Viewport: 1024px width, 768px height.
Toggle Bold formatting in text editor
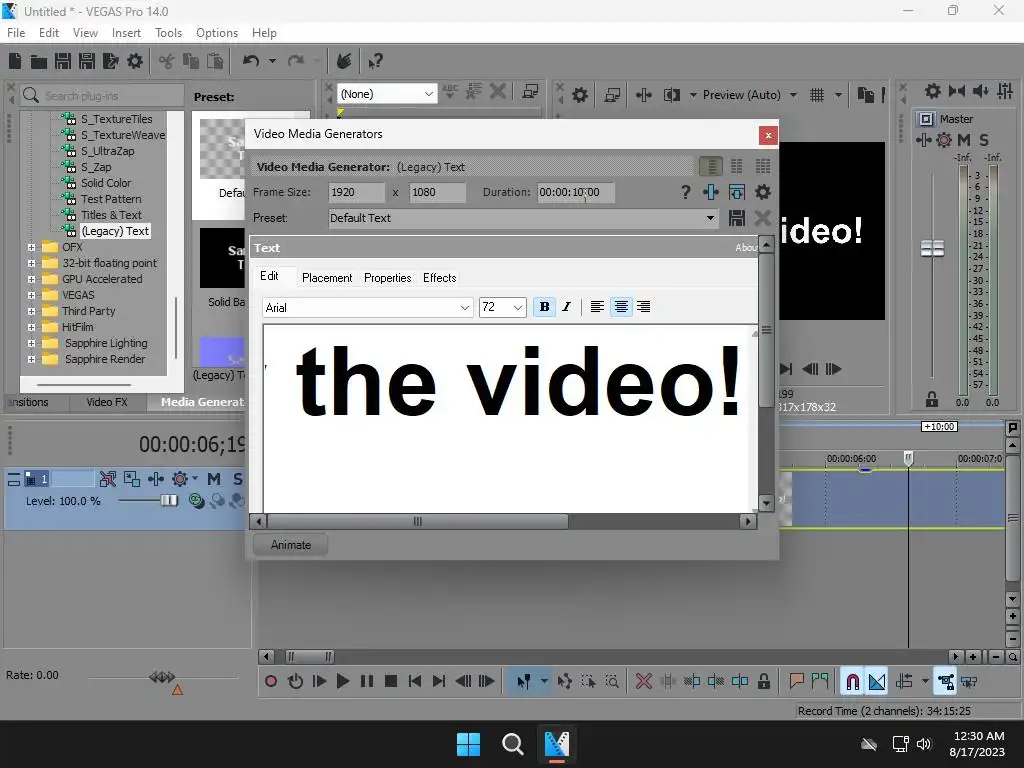544,307
